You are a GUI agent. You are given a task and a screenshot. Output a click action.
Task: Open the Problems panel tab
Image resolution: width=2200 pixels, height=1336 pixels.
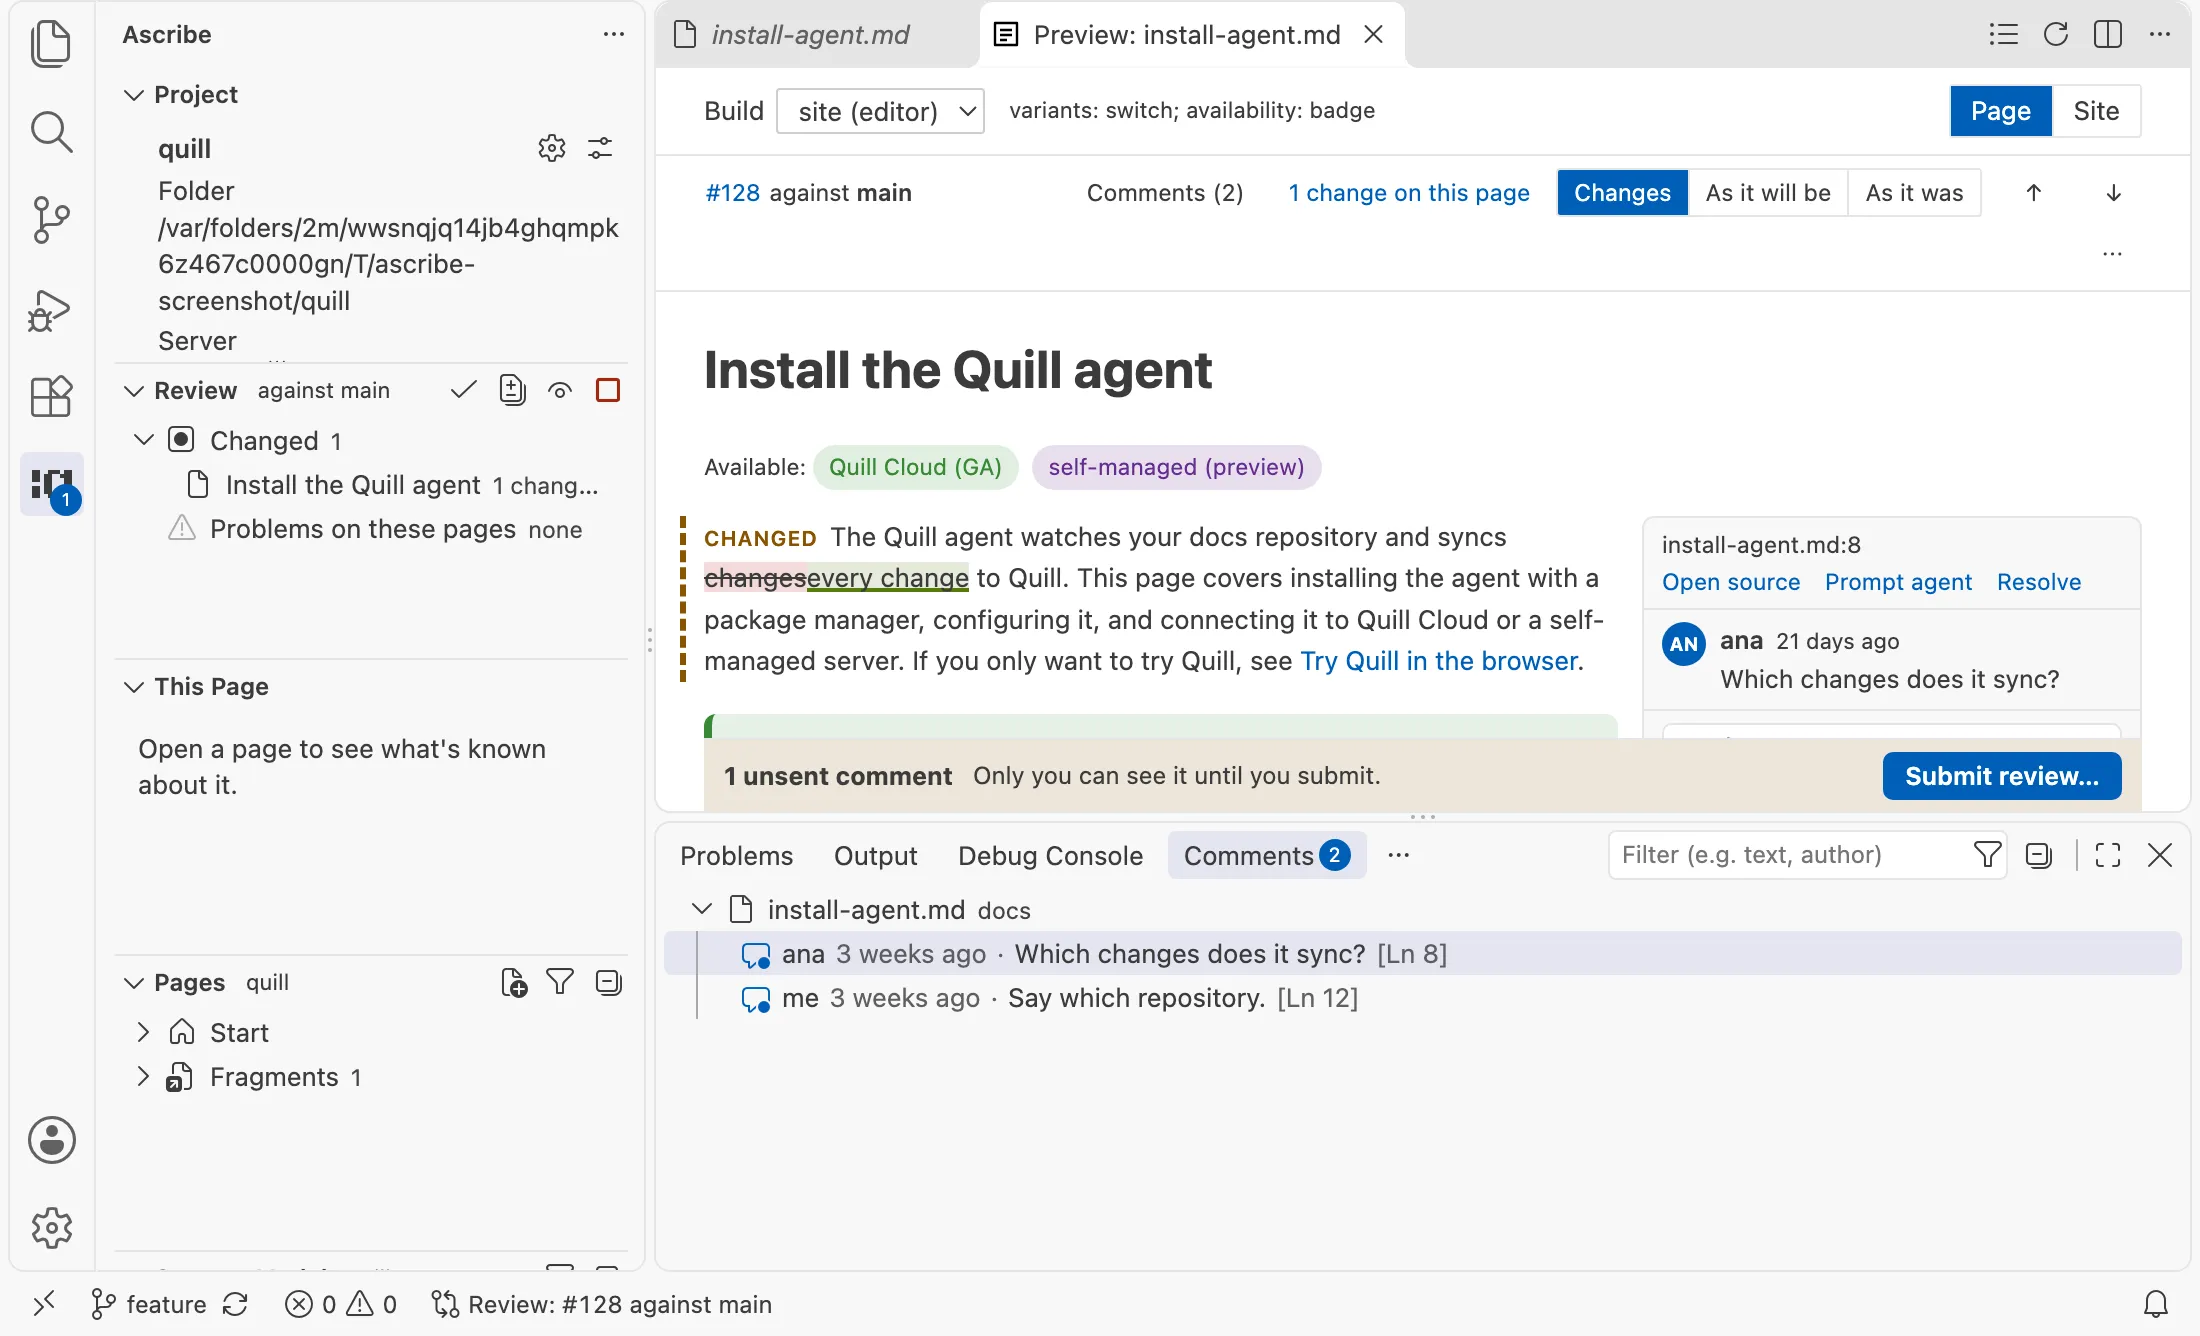[737, 856]
